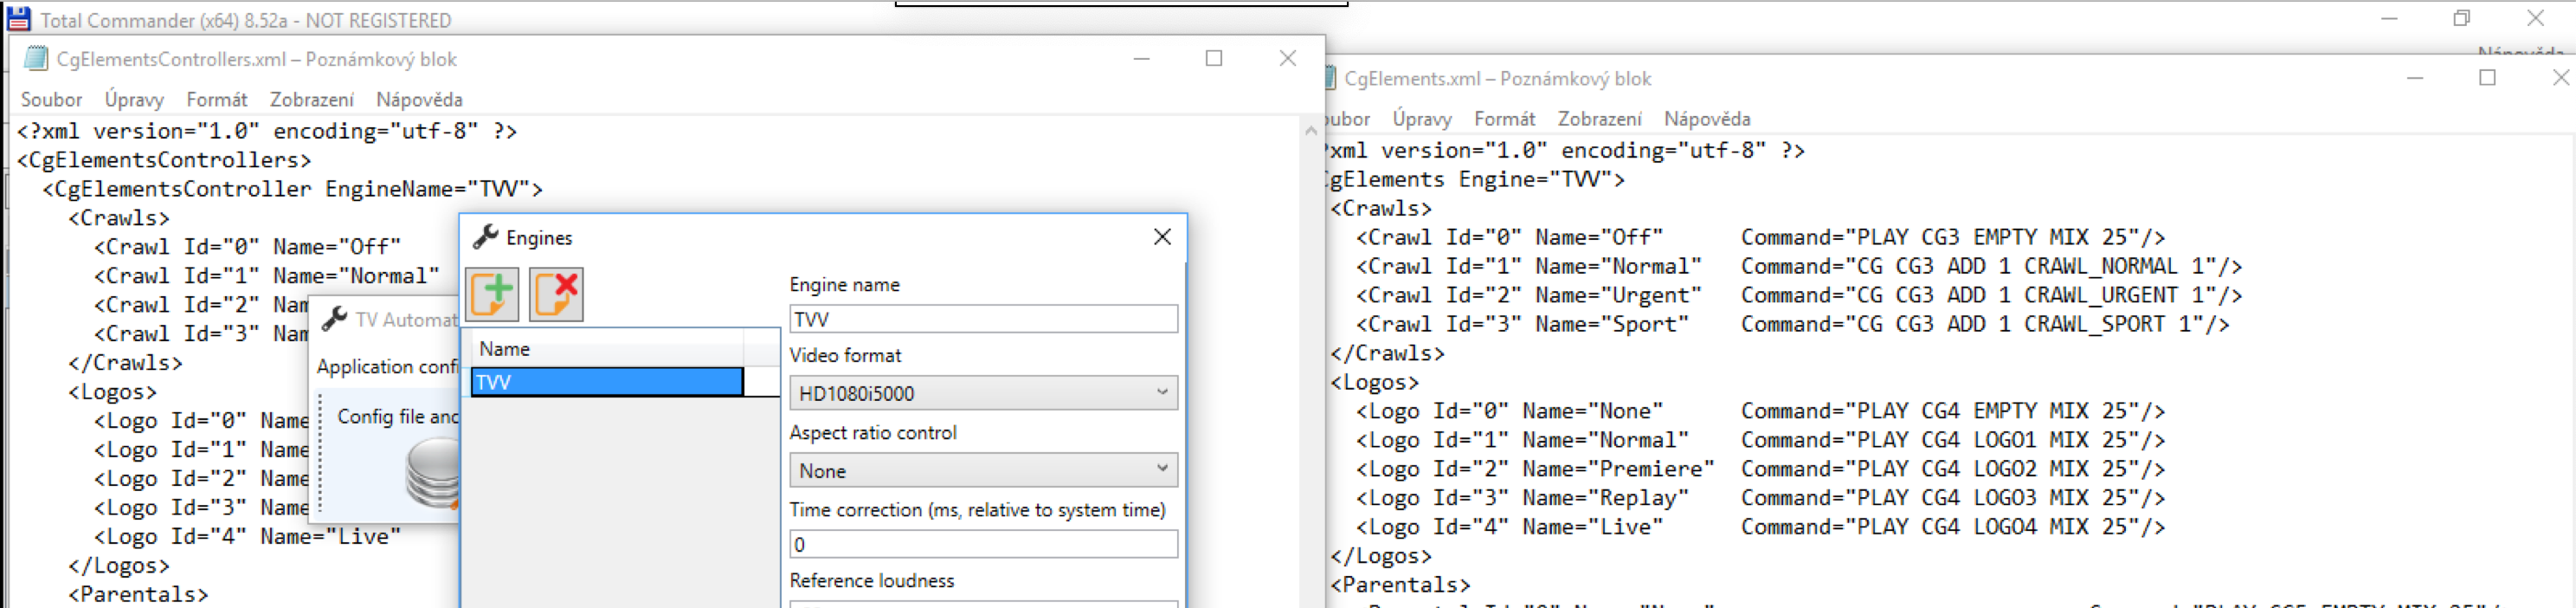Screen dimensions: 2576x608
Task: Open Formát menu in CgElements.xml window
Action: point(1504,119)
